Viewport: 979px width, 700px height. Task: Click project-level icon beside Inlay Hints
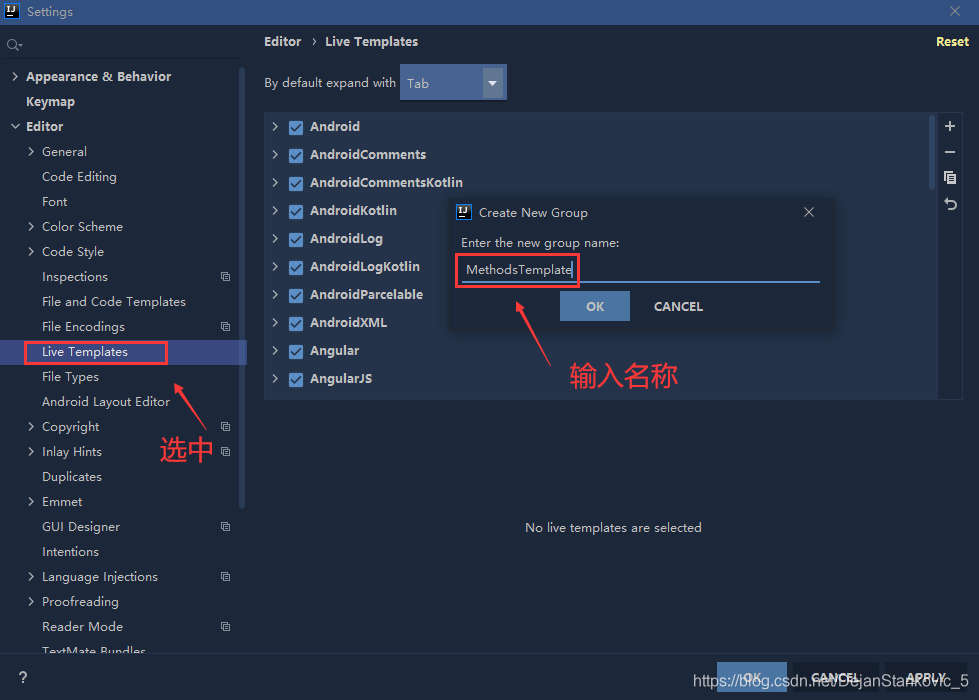225,451
